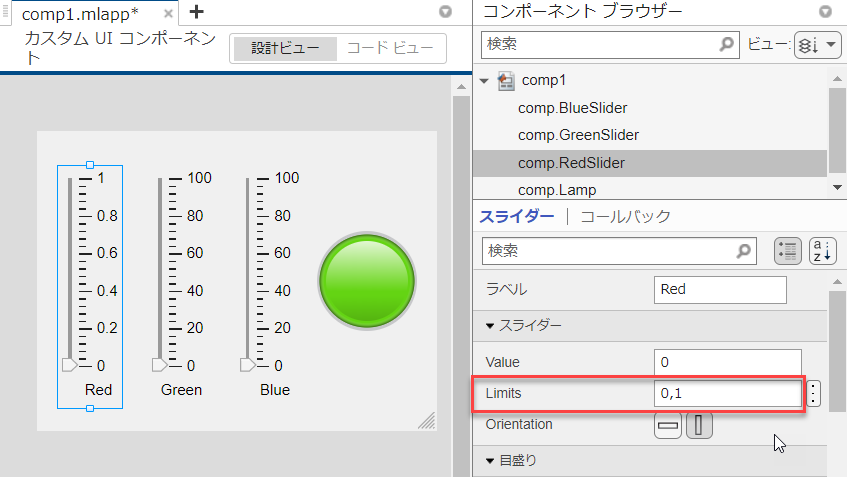Sort properties alphabetically with A-Z icon

(x=822, y=251)
